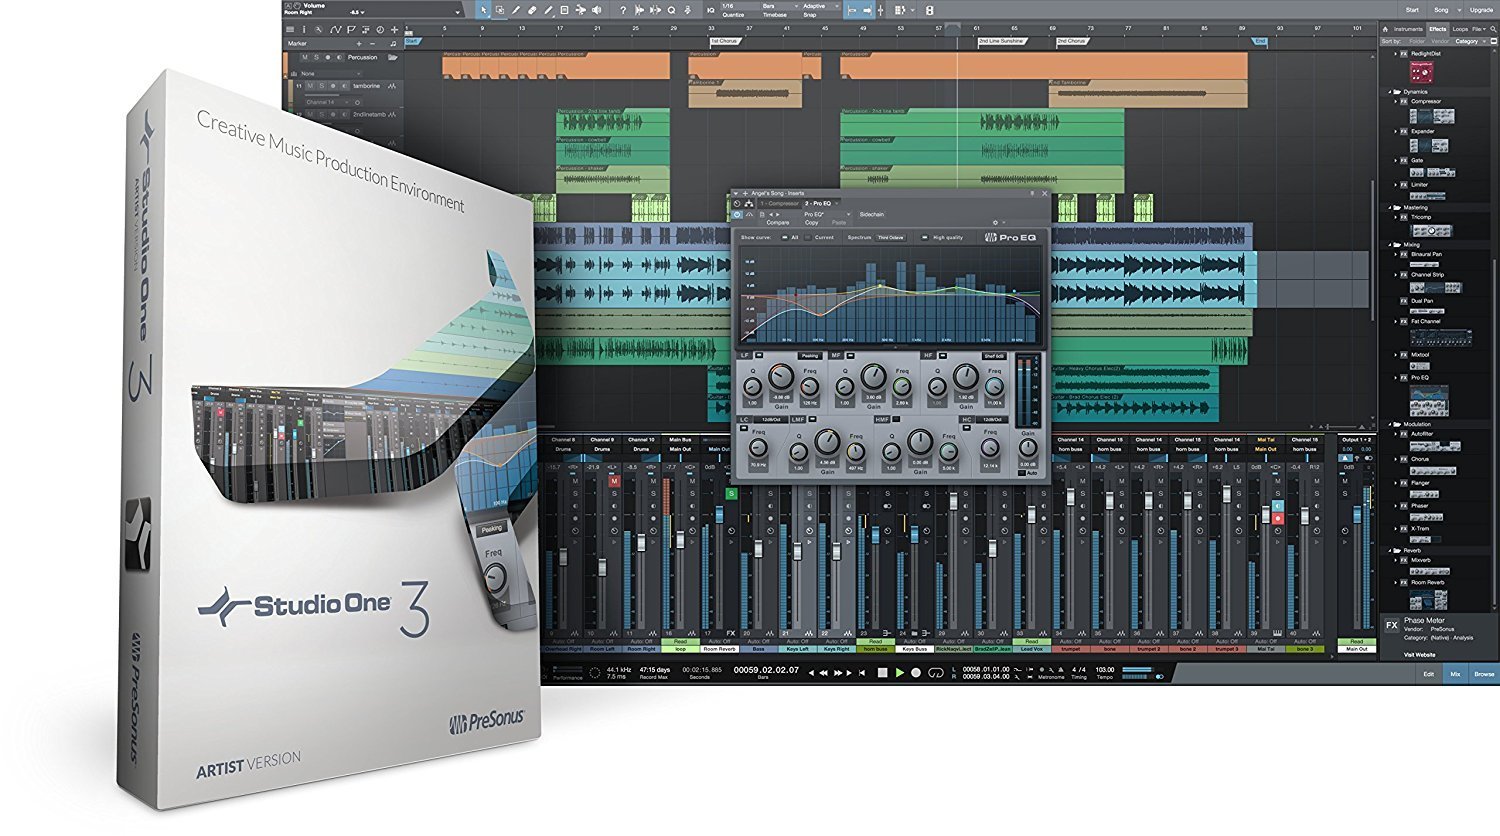Expand the Dynamics folder in the Effects browser

click(x=1412, y=91)
